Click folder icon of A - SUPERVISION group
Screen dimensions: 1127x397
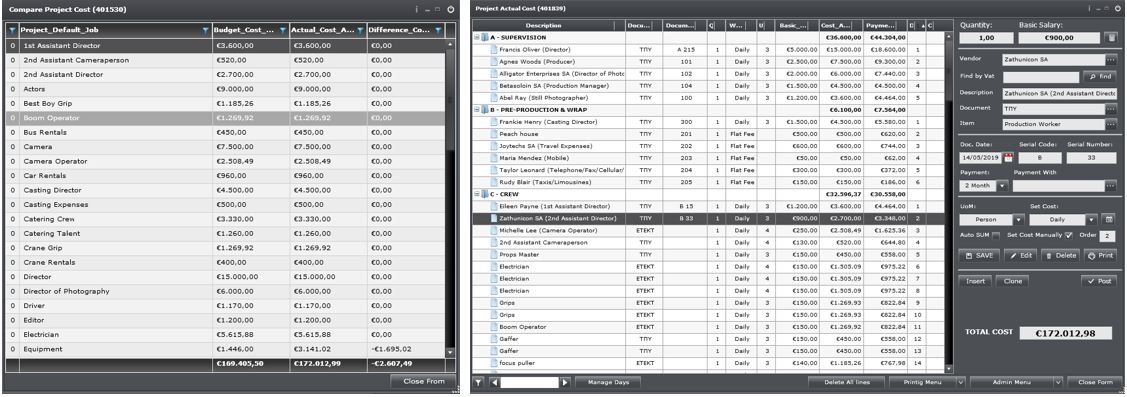point(485,37)
